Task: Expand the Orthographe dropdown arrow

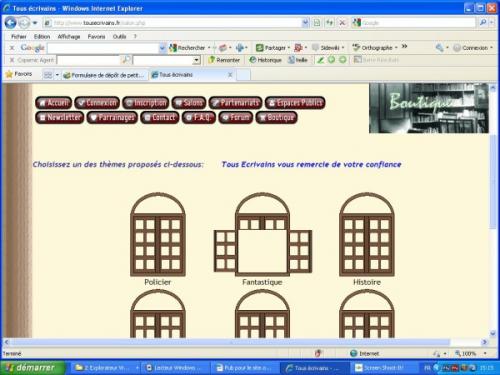Action: pos(396,48)
